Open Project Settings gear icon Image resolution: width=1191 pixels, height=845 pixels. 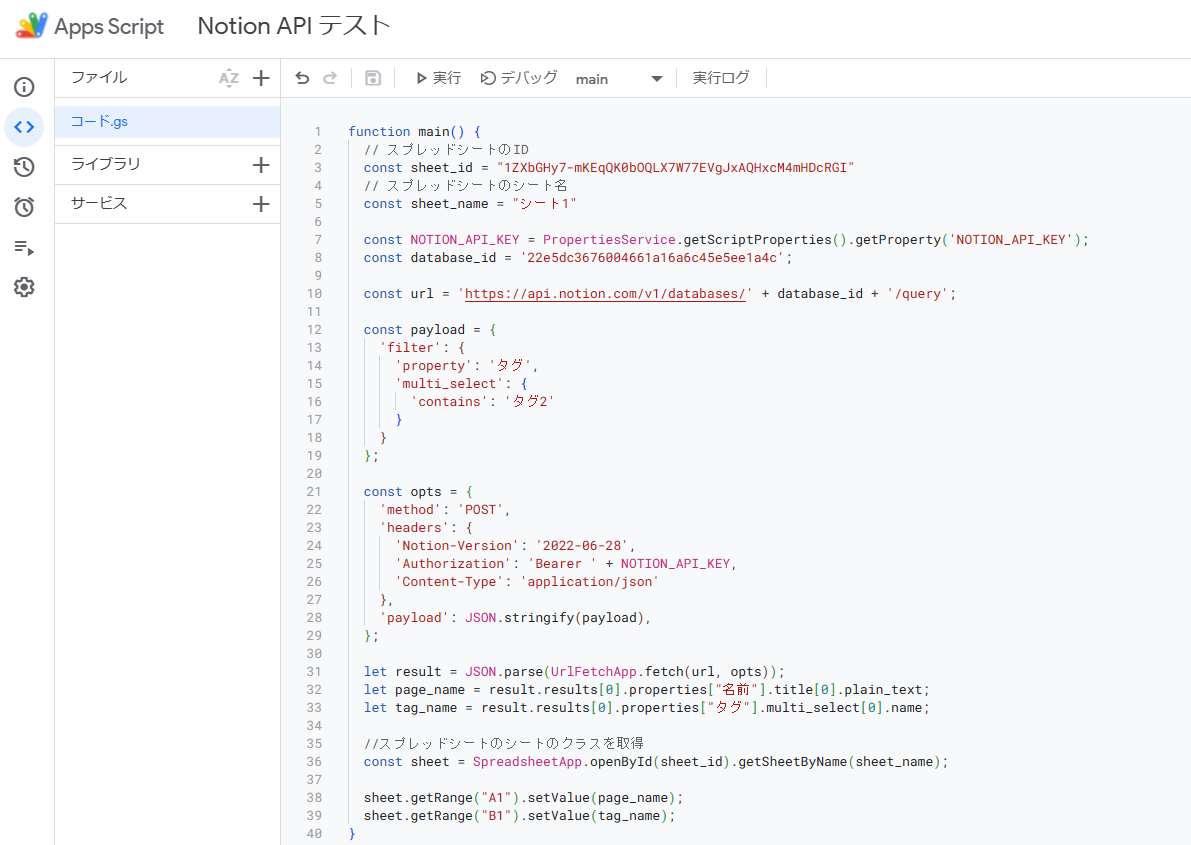point(24,287)
